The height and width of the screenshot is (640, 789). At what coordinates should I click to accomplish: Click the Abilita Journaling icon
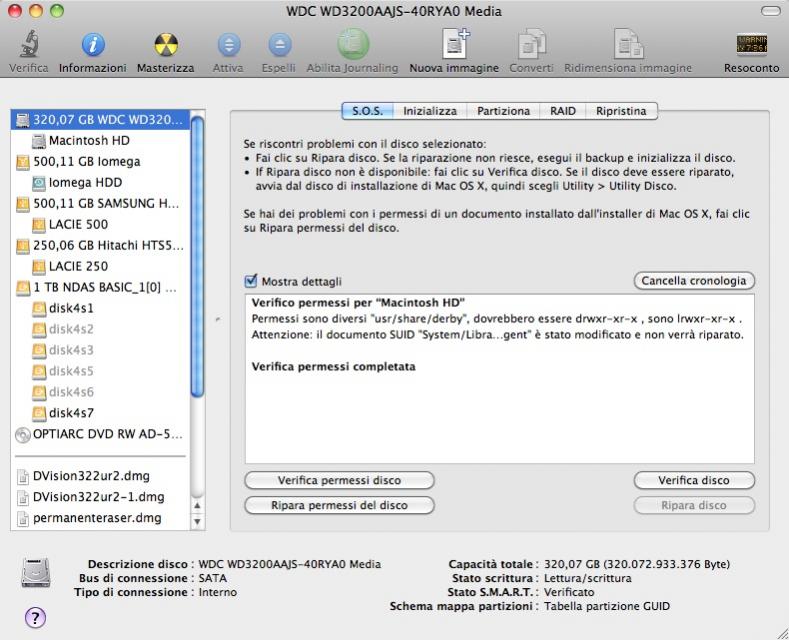pyautogui.click(x=352, y=44)
